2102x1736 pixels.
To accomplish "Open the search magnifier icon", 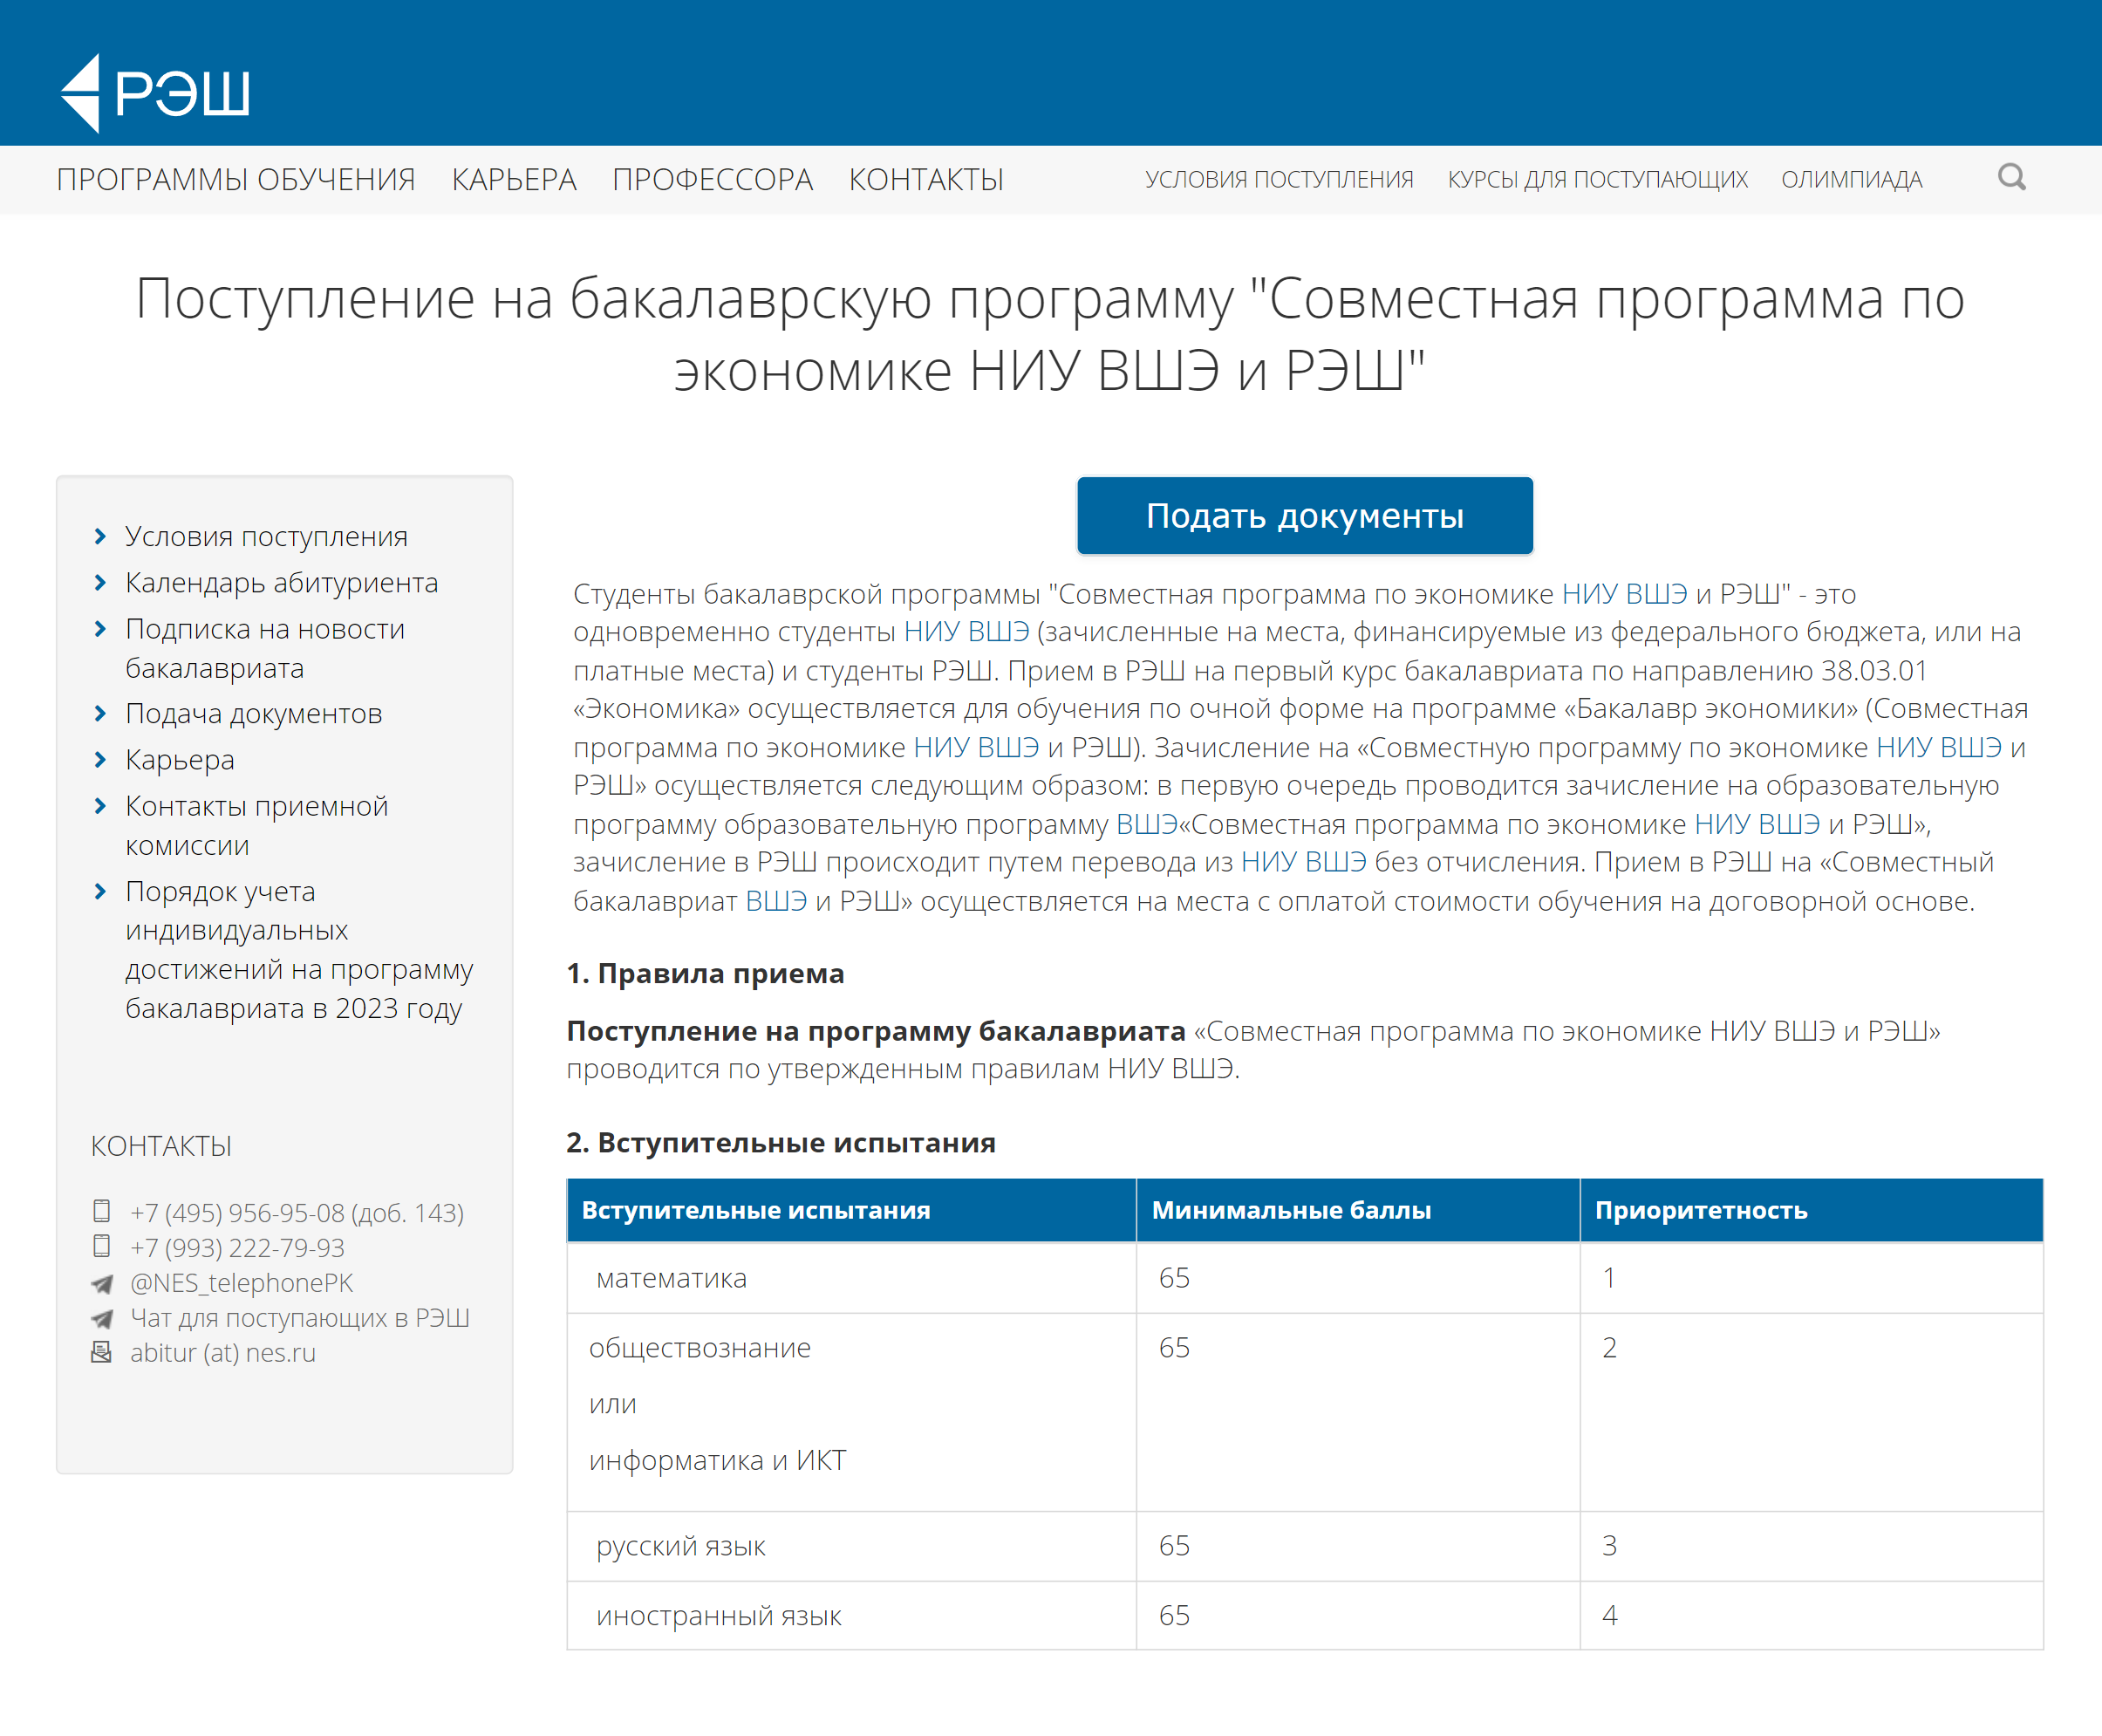I will [x=2012, y=178].
